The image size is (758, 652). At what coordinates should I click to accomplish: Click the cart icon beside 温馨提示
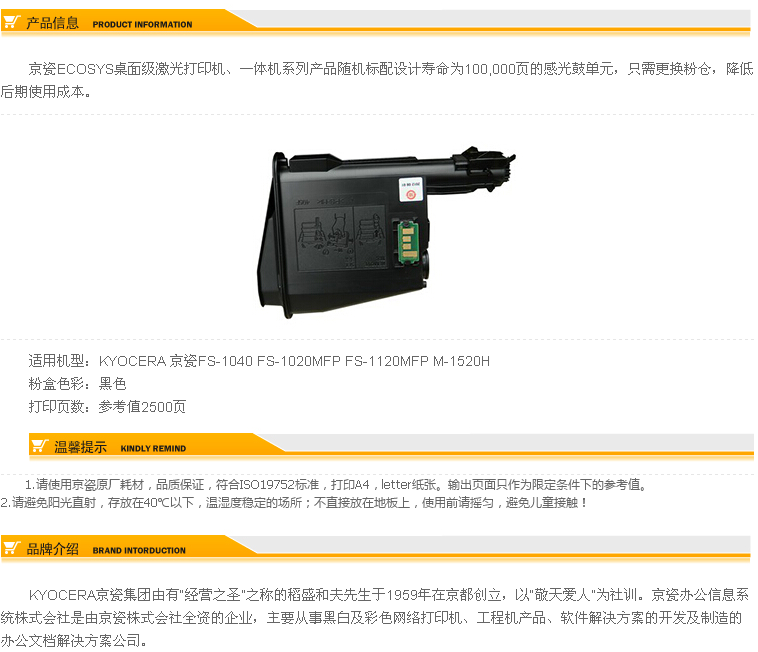(39, 446)
